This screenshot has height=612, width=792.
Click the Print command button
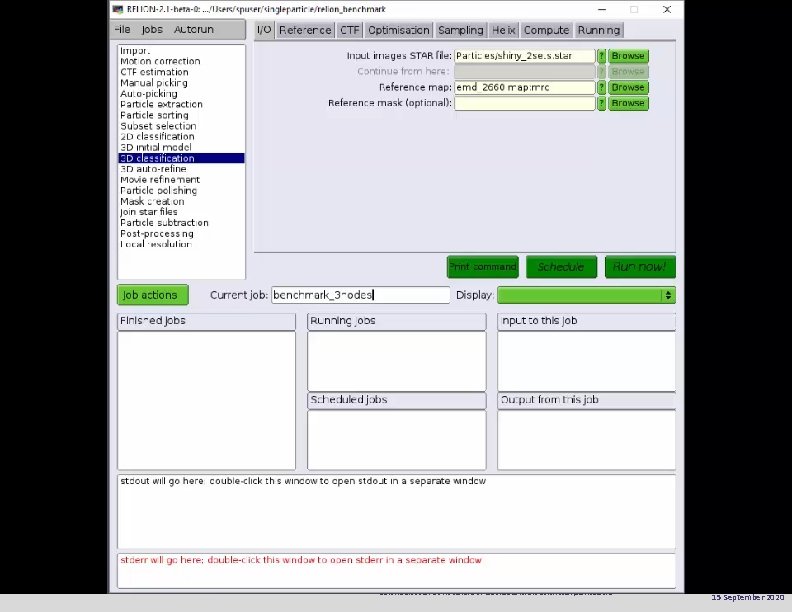(482, 267)
